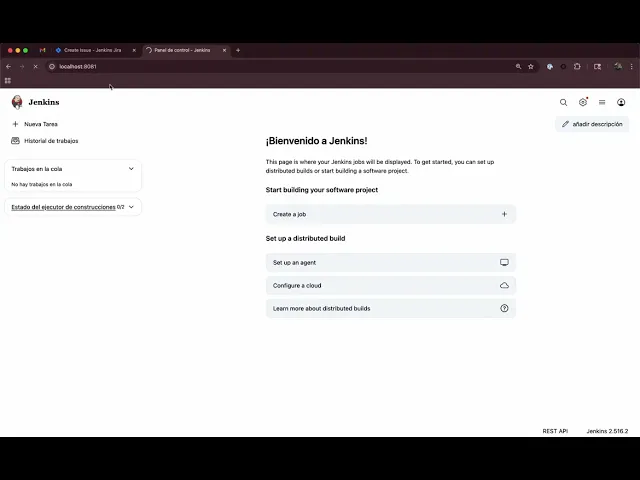Click the localhost:8081 address bar
The width and height of the screenshot is (640, 480).
282,67
